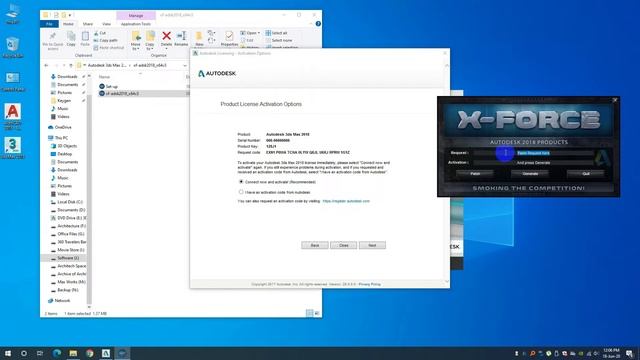The image size is (640, 360).
Task: Open the notification center on taskbar
Action: (x=630, y=353)
